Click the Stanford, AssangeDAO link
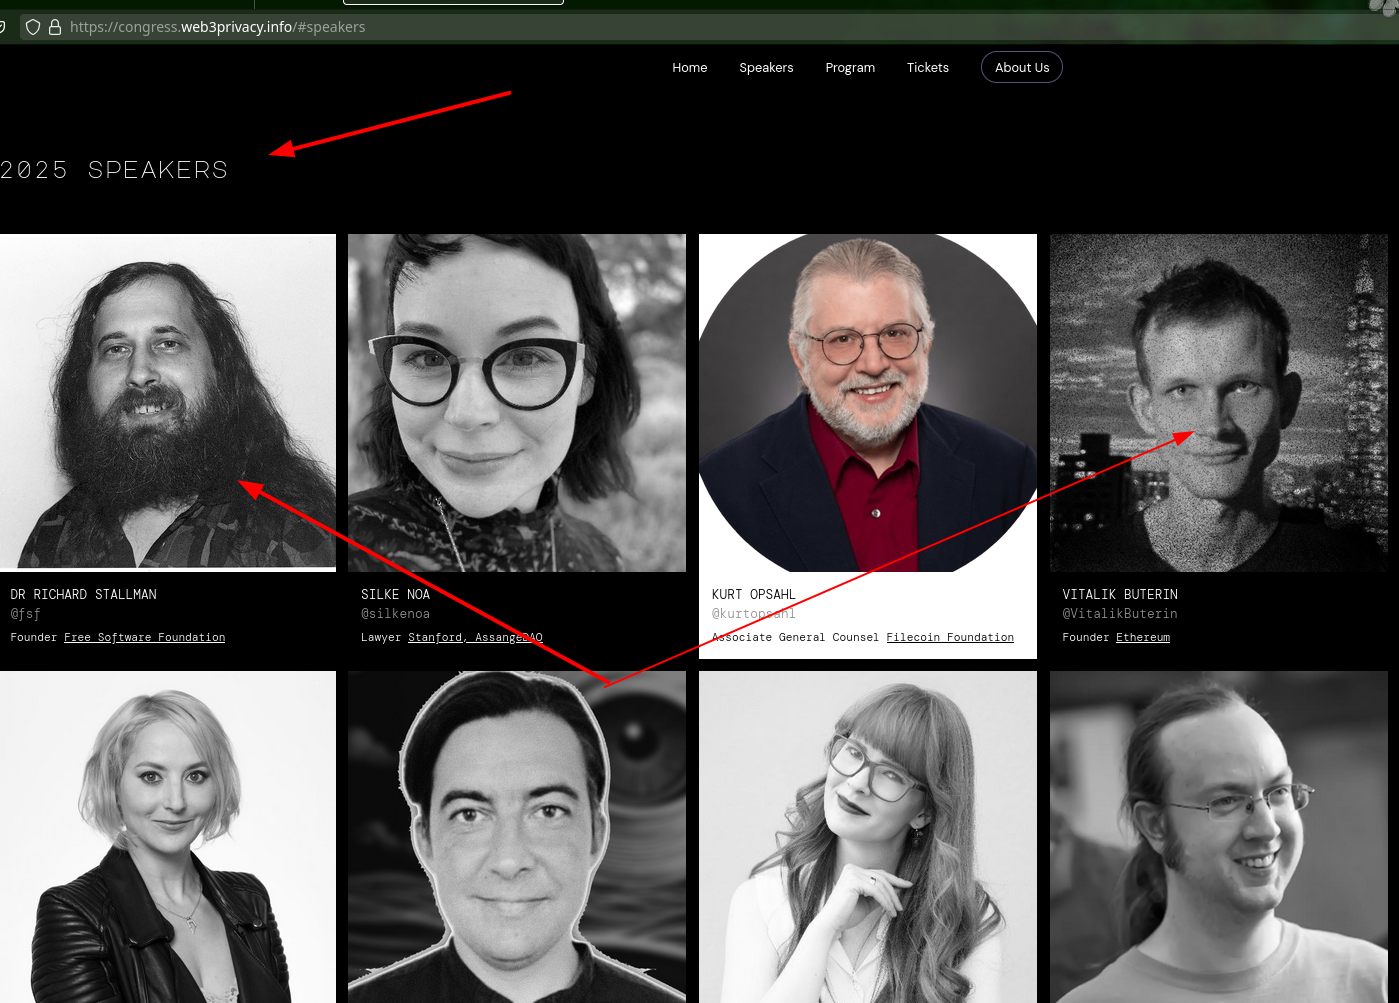Image resolution: width=1399 pixels, height=1003 pixels. pyautogui.click(x=475, y=637)
